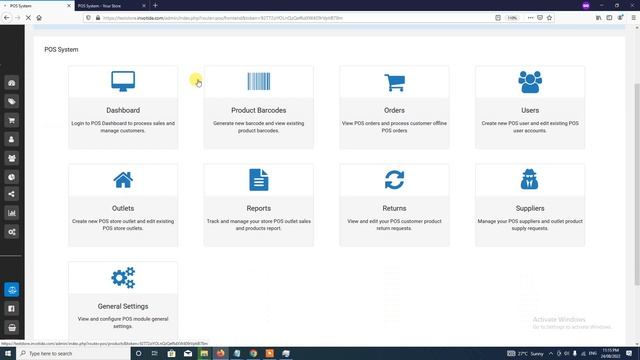Viewport: 640px width, 360px height.
Task: Open the sidebar pie chart icon
Action: pos(11,177)
